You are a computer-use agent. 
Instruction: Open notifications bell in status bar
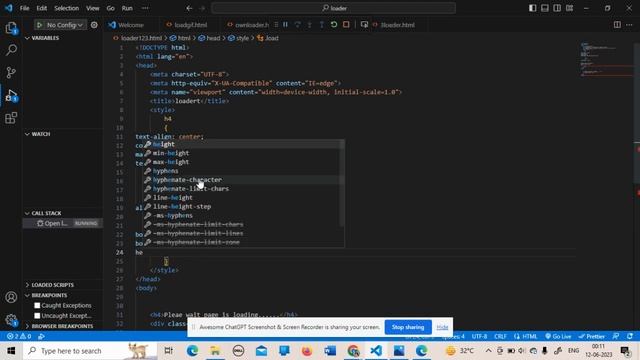(630, 336)
